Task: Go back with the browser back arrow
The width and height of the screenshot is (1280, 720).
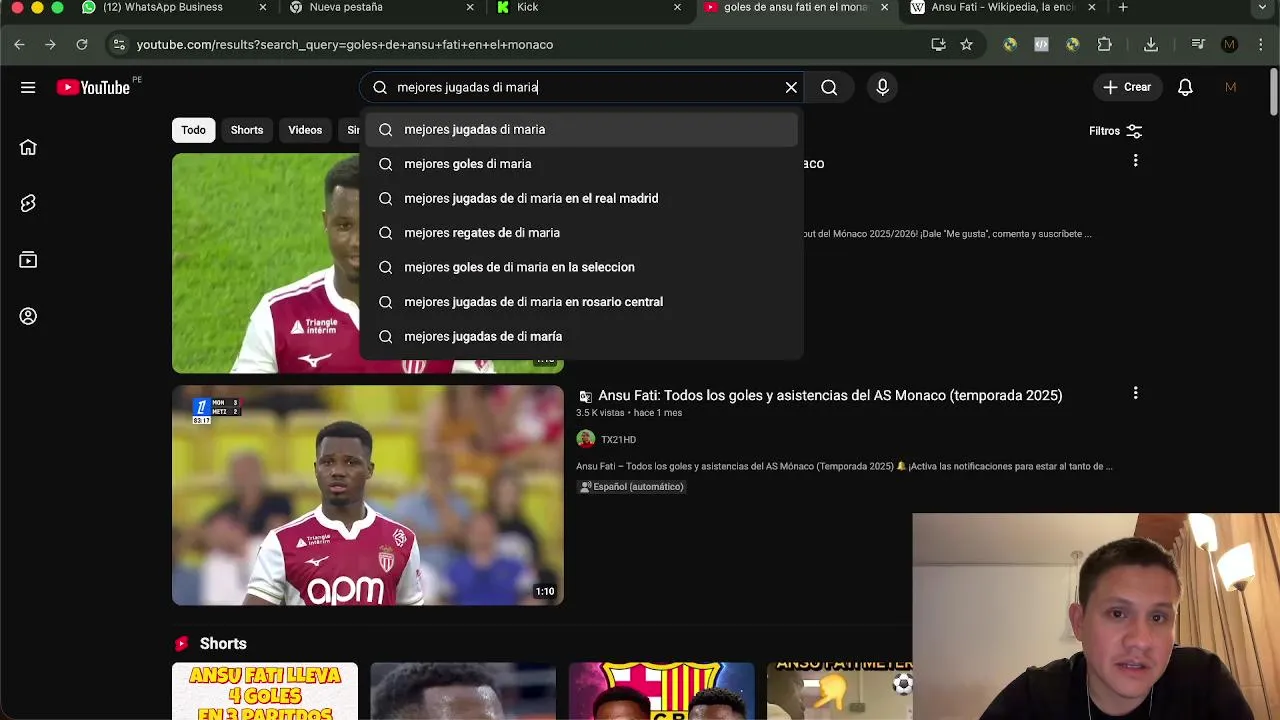Action: (x=19, y=44)
